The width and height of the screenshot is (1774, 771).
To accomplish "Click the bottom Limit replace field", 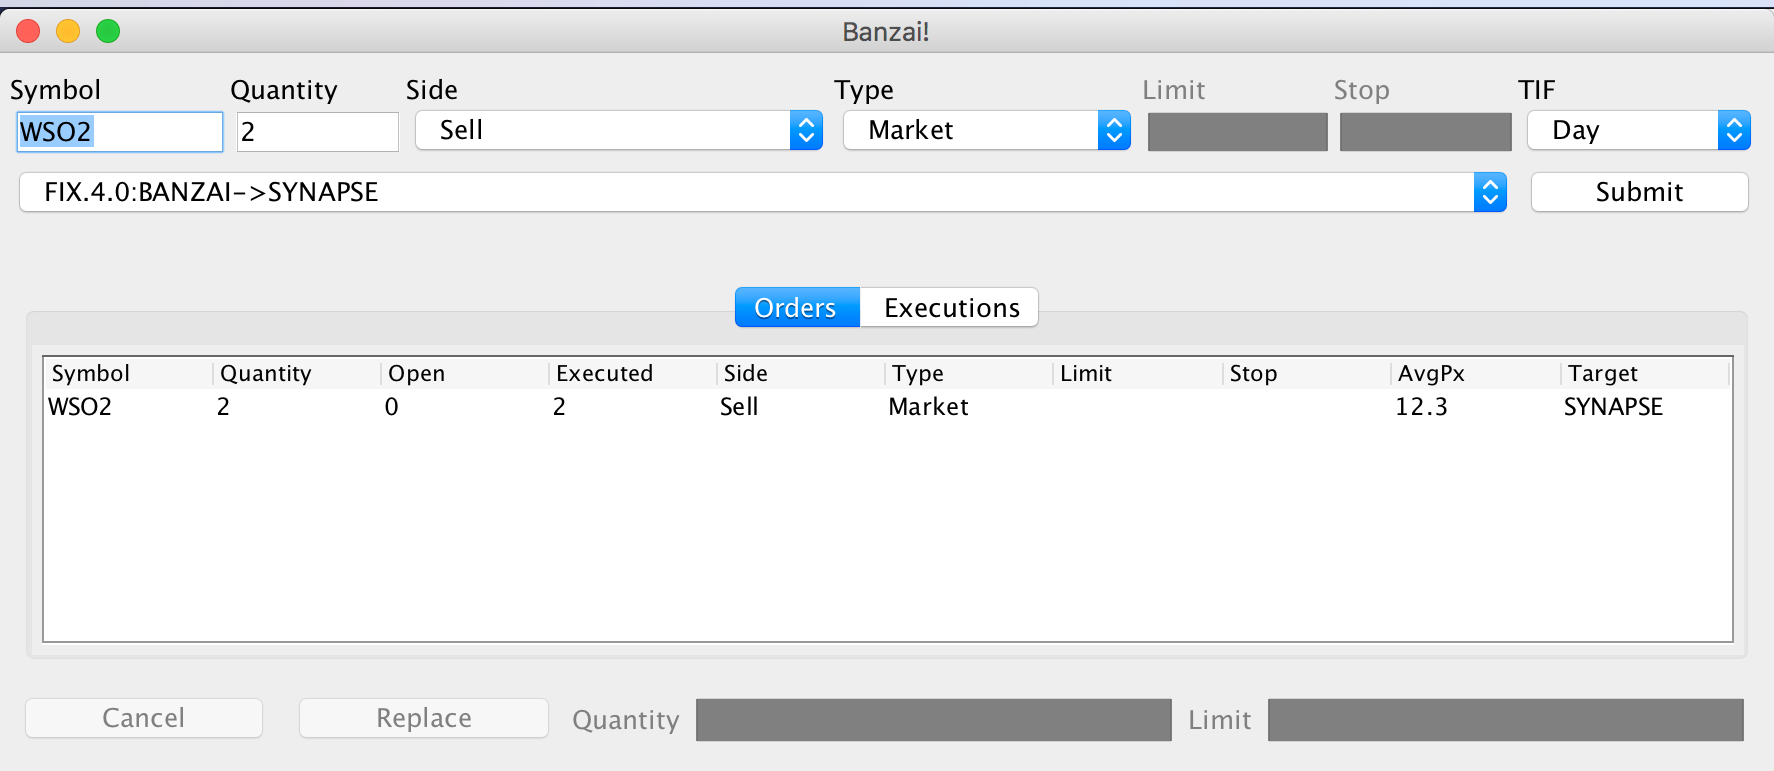I will (1506, 720).
